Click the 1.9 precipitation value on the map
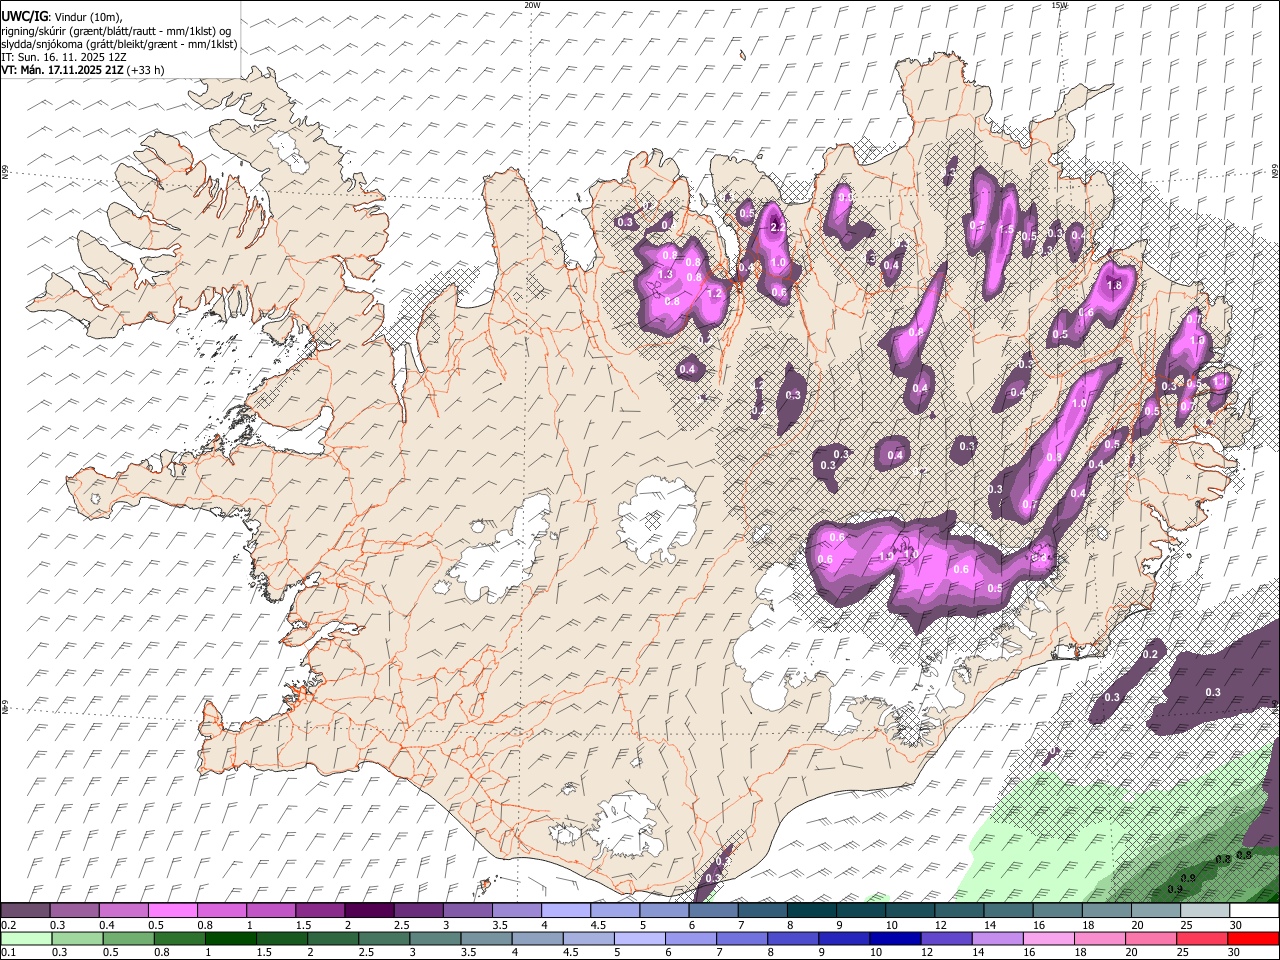 tap(886, 557)
